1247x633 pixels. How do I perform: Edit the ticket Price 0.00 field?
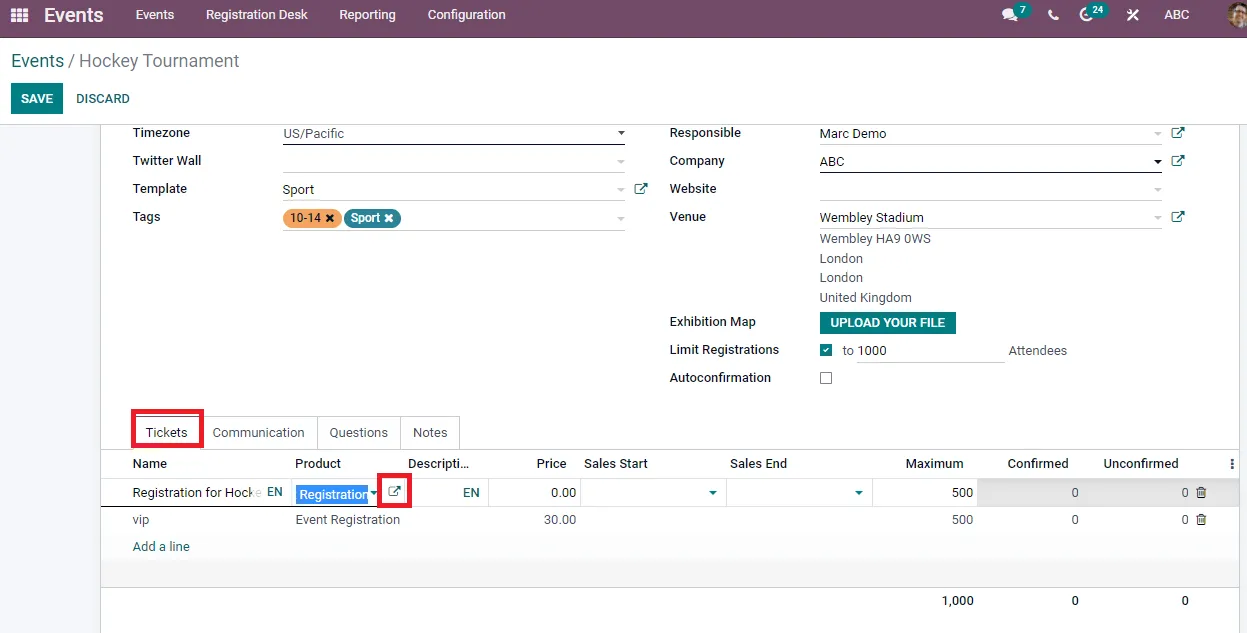point(533,493)
